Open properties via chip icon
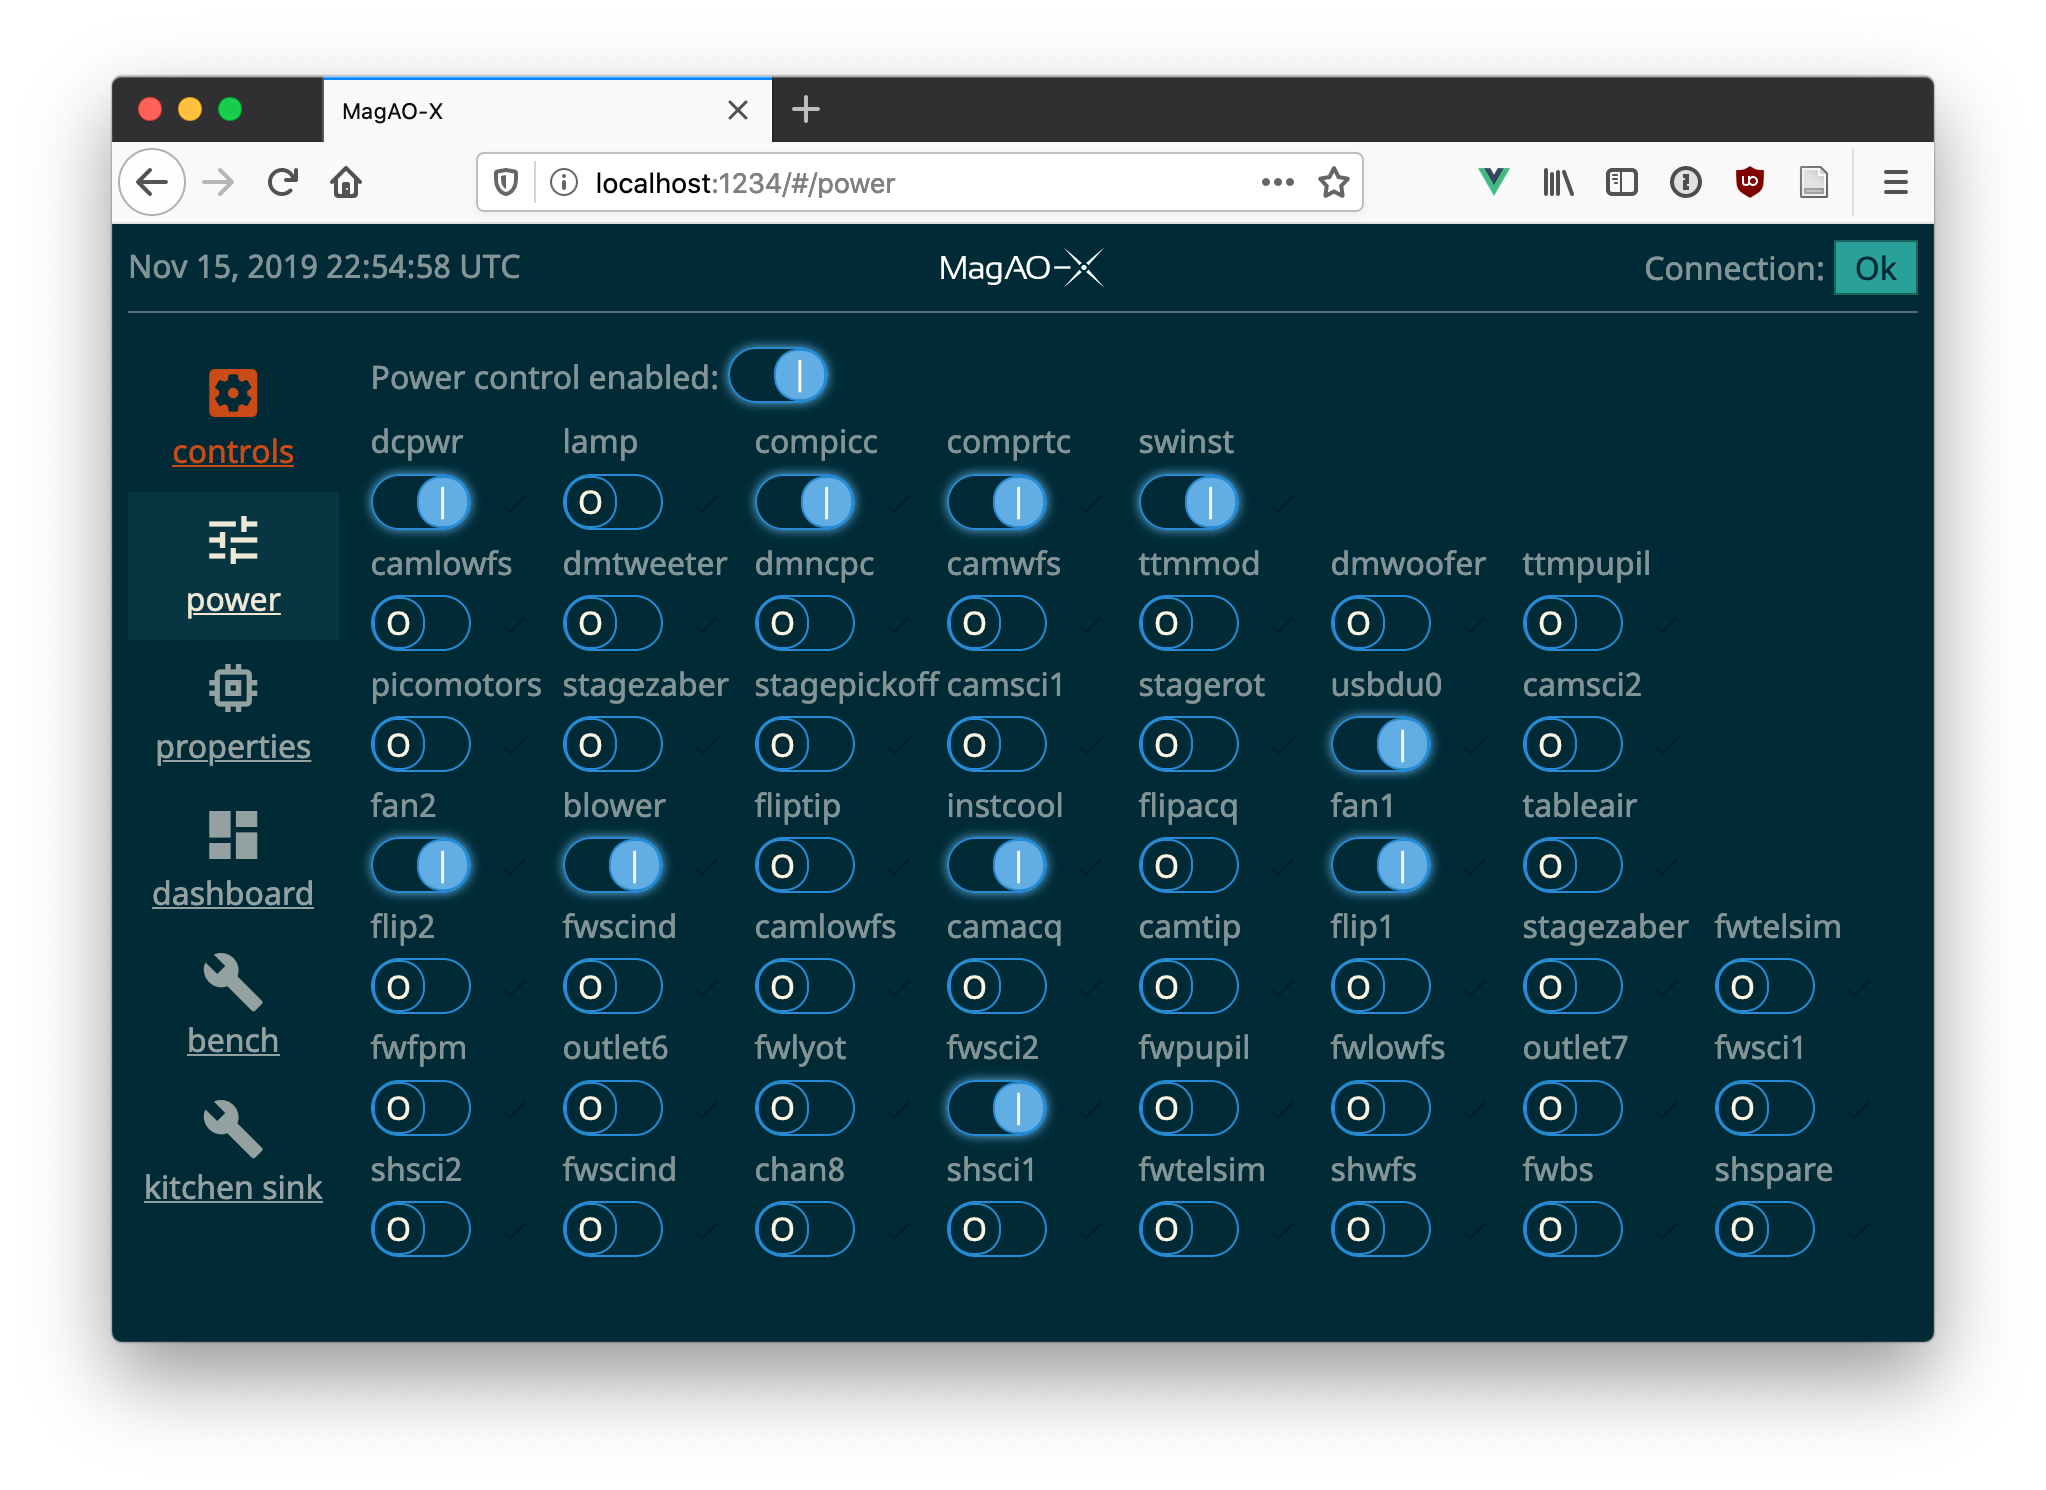Screen dimensions: 2046x1490 233,688
